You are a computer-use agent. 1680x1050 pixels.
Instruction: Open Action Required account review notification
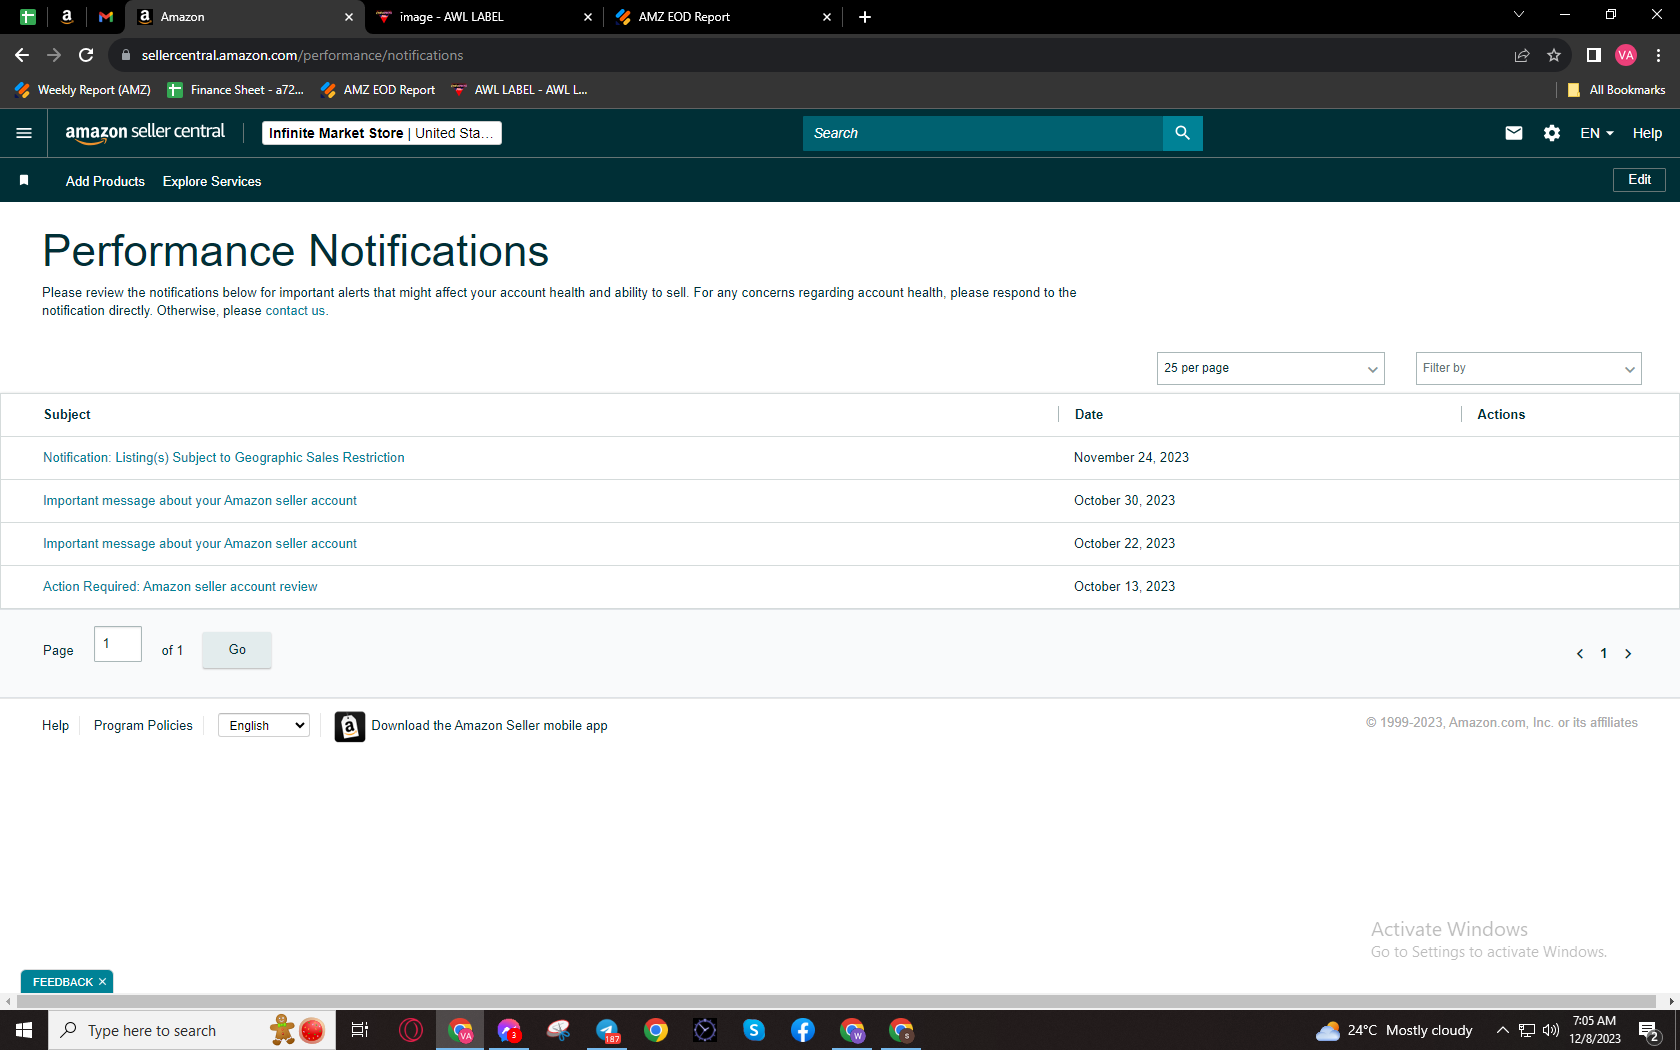[180, 587]
